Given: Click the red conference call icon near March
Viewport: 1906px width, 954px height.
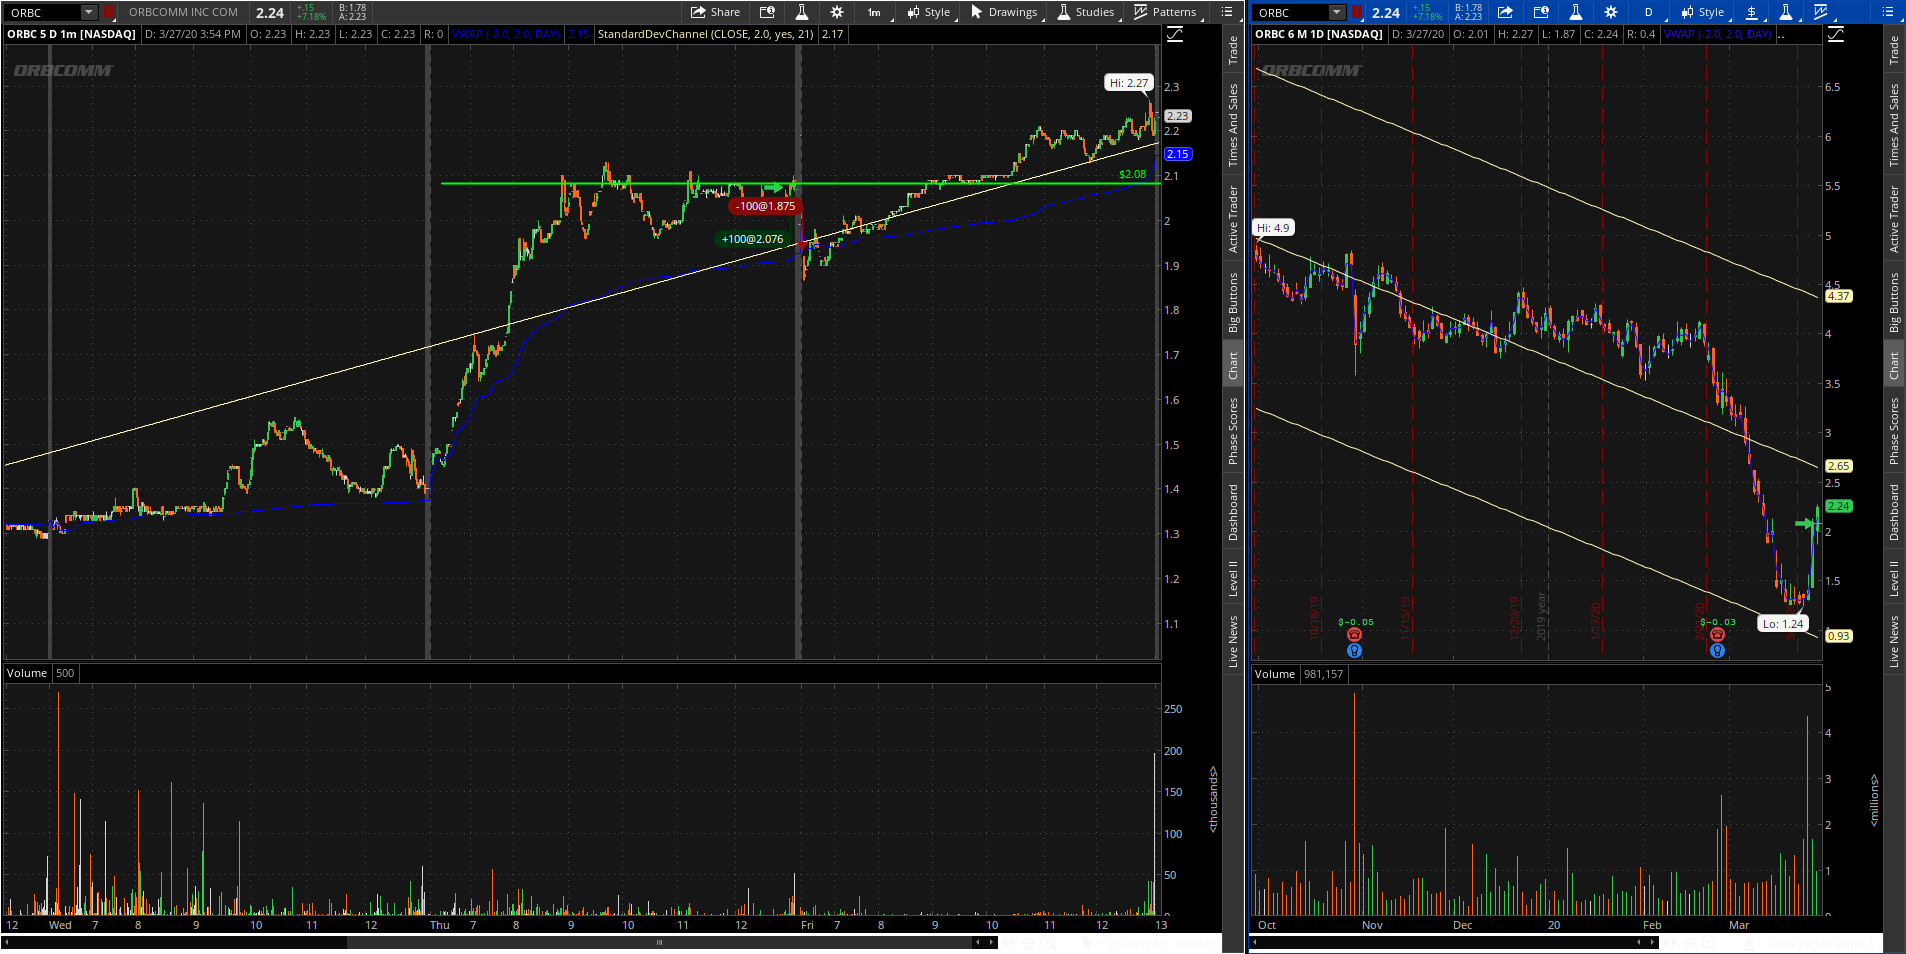Looking at the screenshot, I should coord(1717,635).
